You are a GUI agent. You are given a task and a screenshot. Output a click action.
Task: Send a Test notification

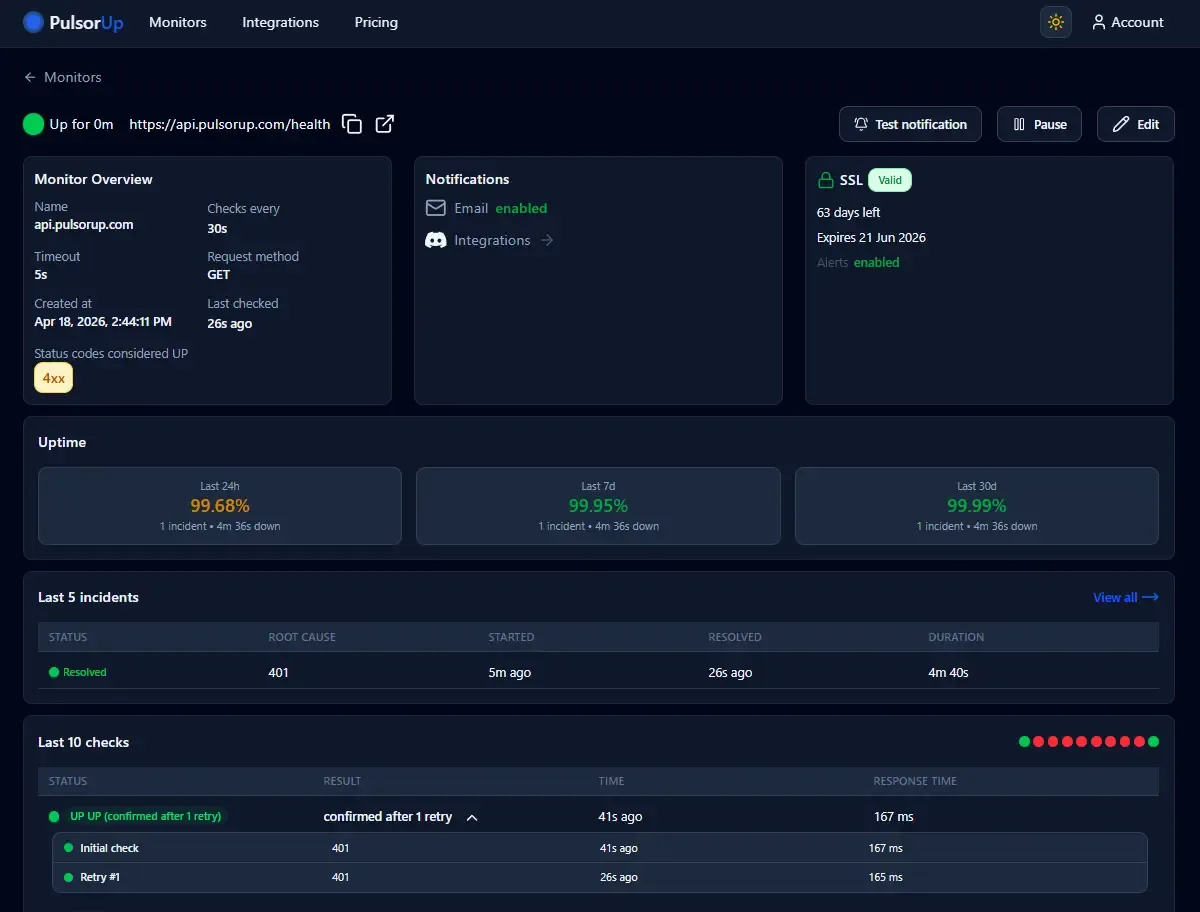click(910, 124)
